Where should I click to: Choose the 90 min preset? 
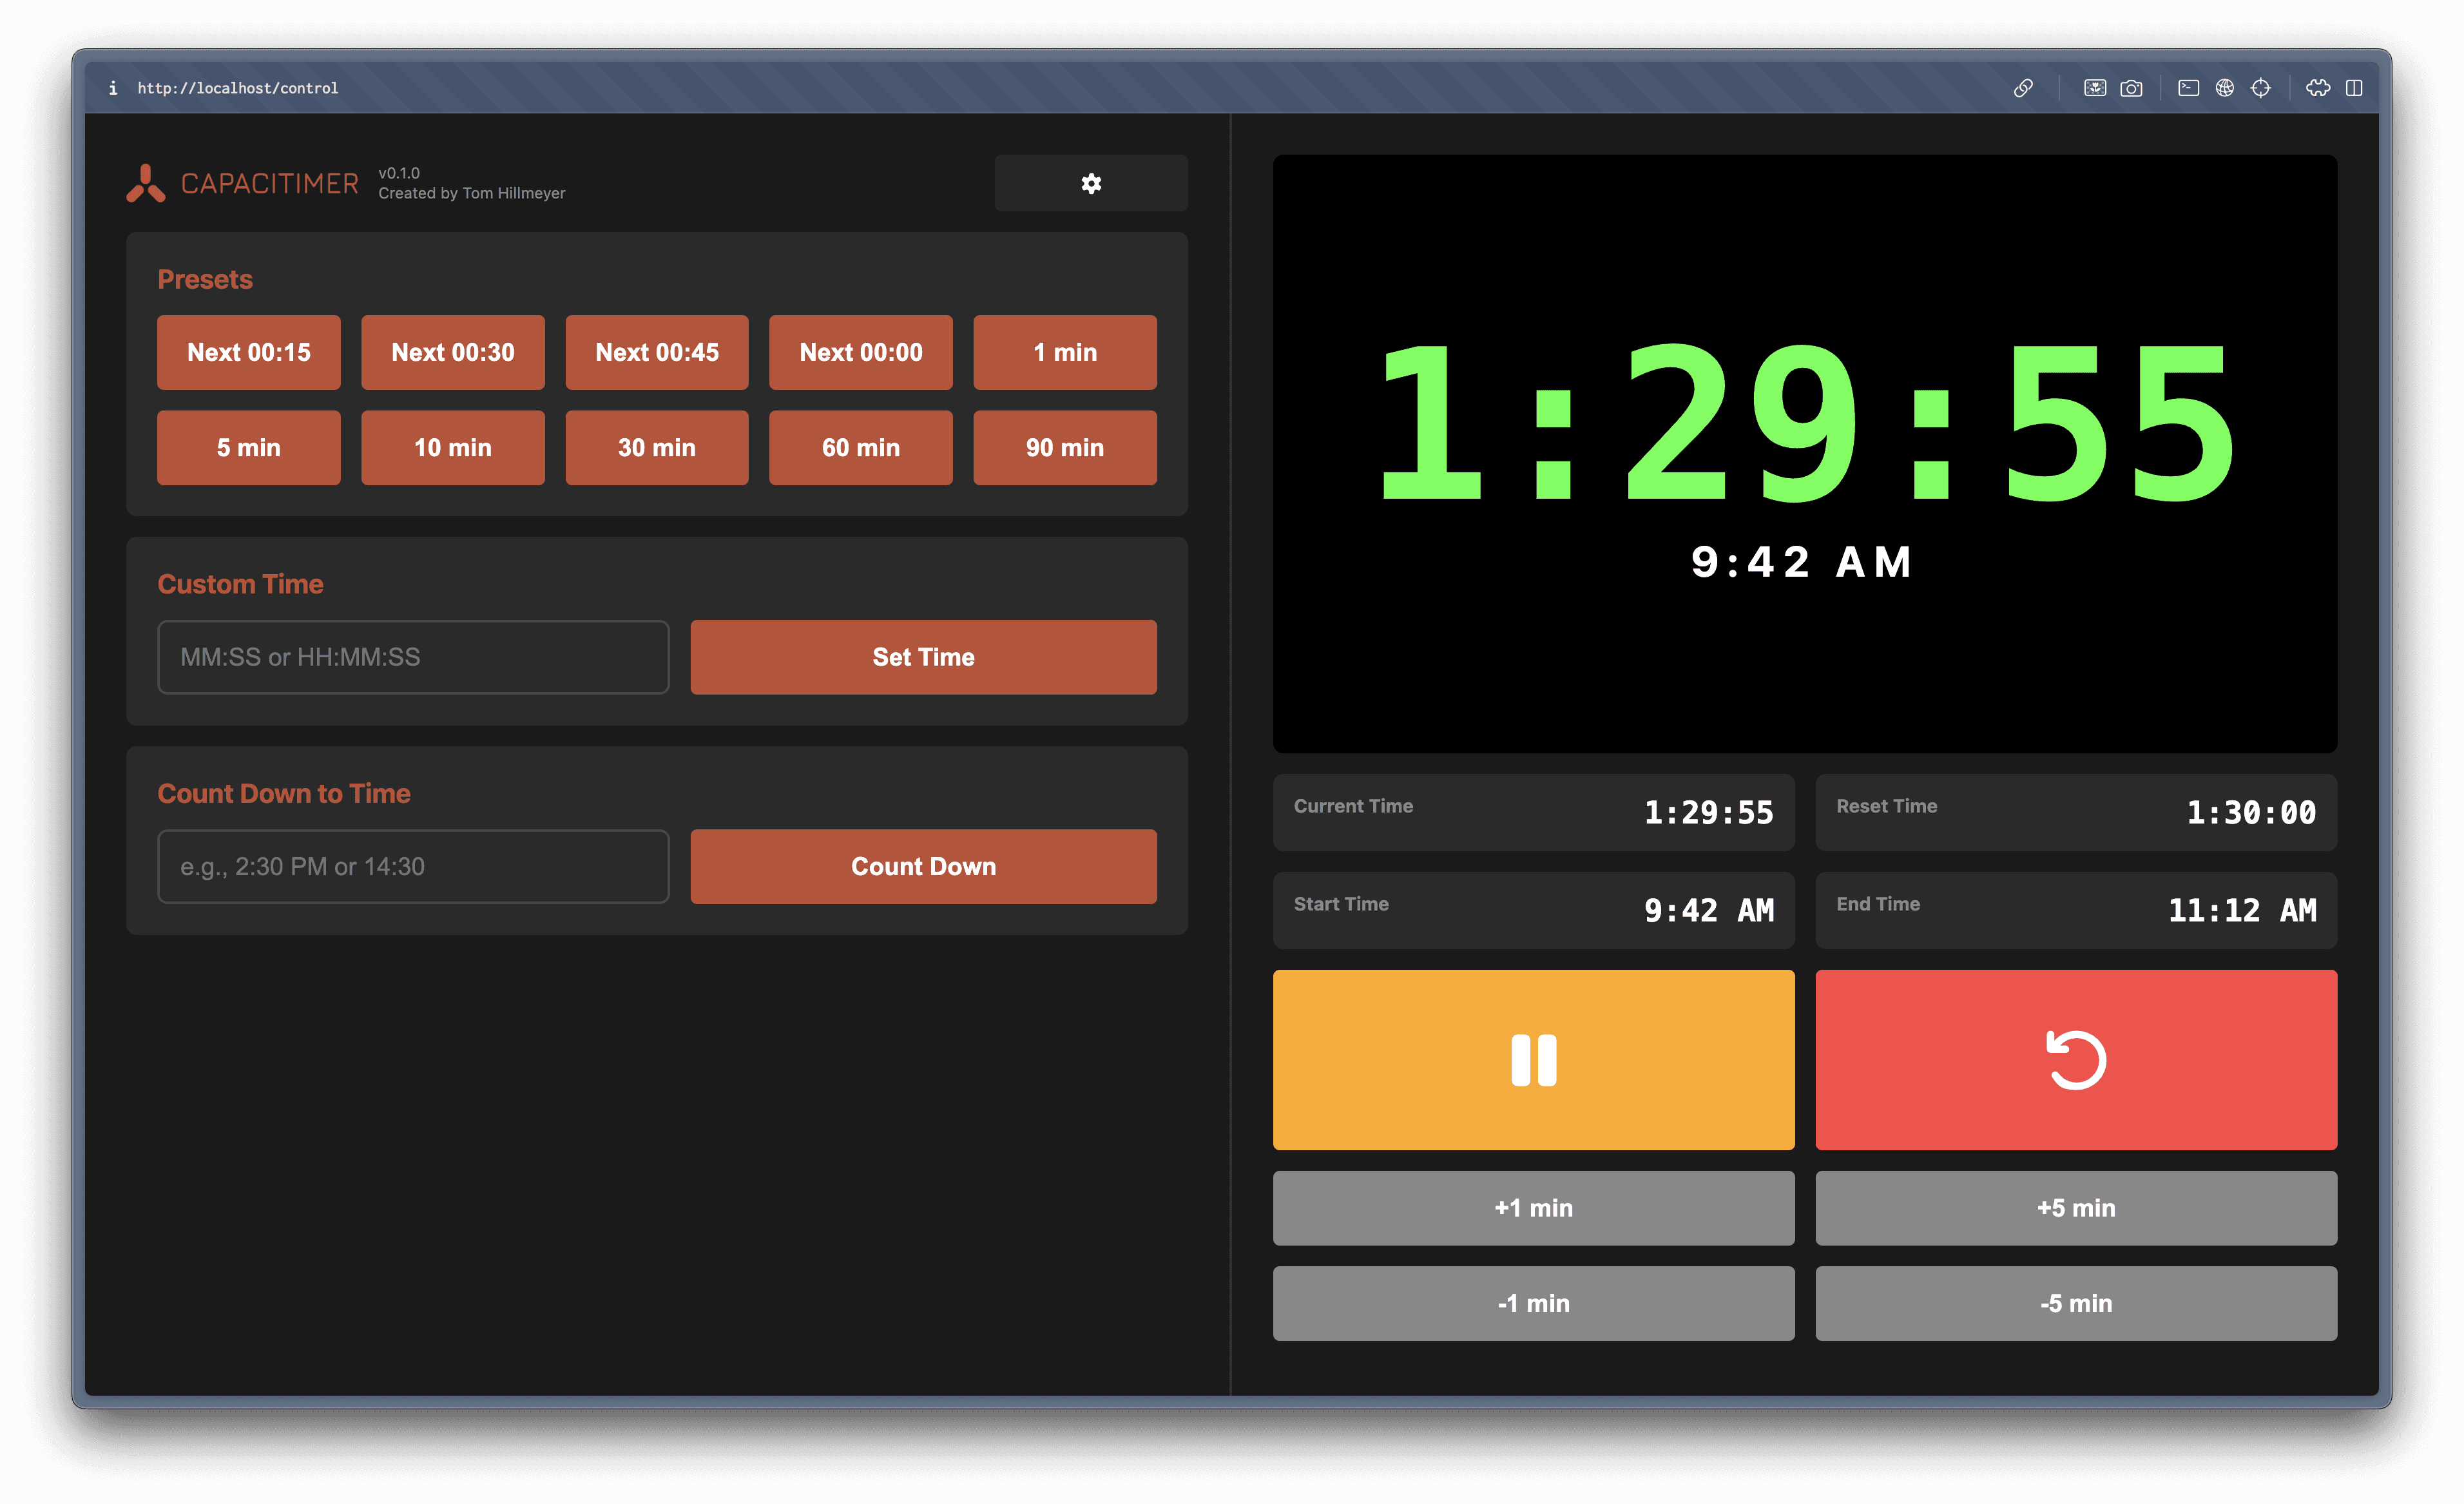1064,447
